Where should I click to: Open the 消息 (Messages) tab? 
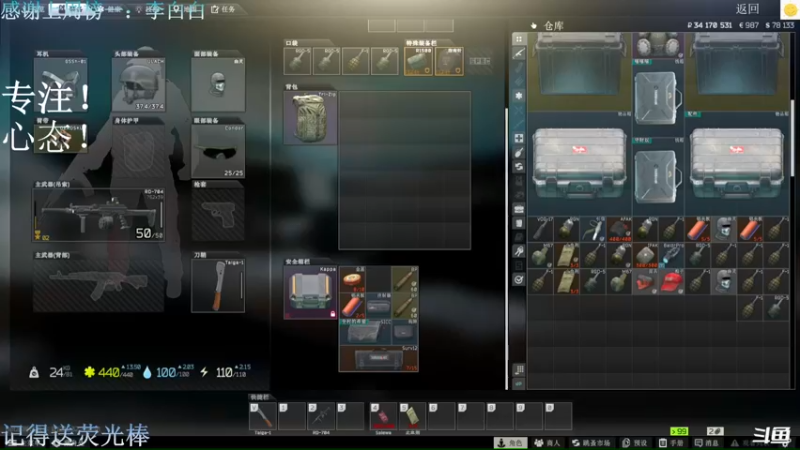(707, 442)
